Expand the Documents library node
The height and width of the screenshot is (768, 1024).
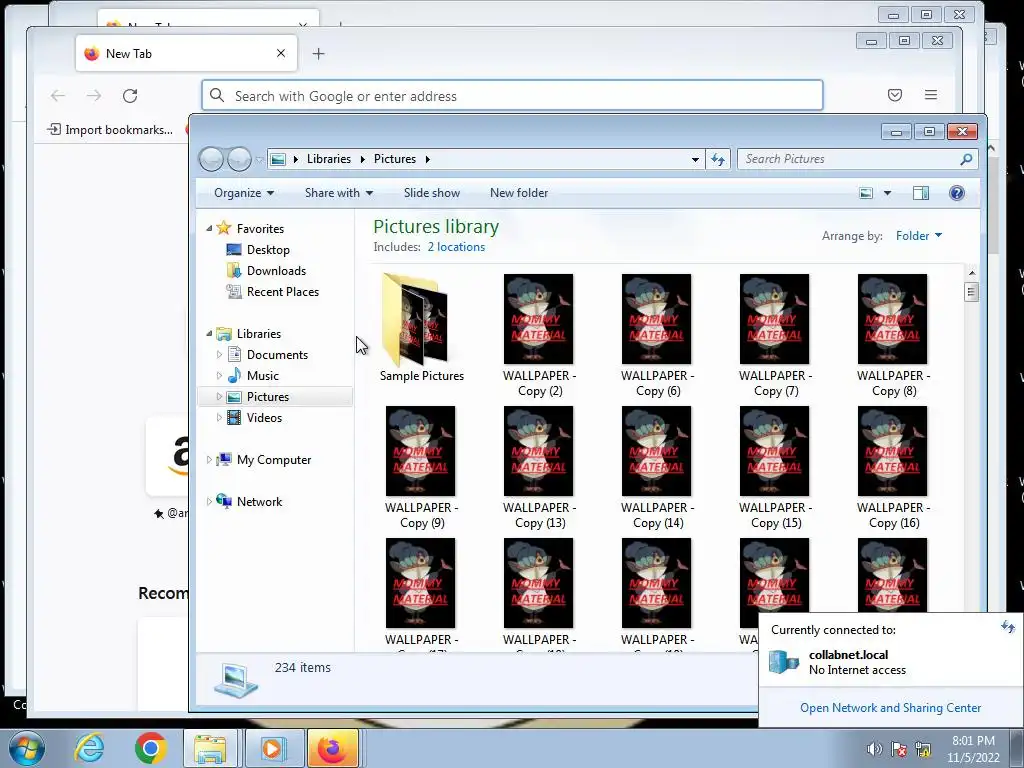(x=219, y=355)
